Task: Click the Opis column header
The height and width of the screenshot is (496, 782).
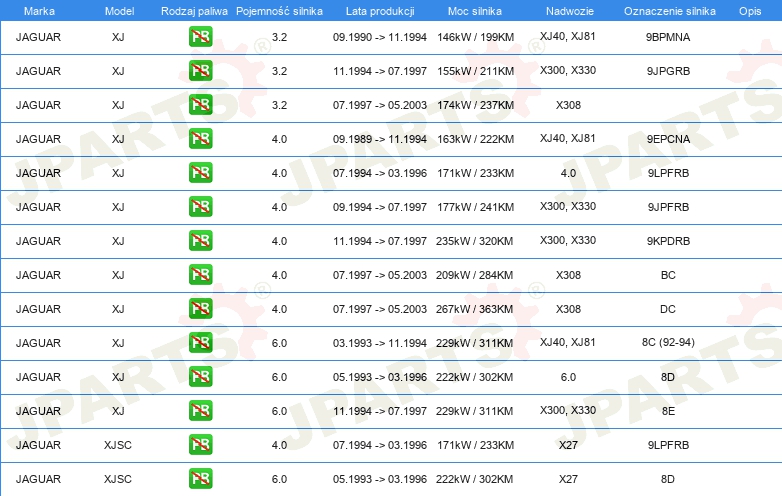Action: pyautogui.click(x=749, y=10)
